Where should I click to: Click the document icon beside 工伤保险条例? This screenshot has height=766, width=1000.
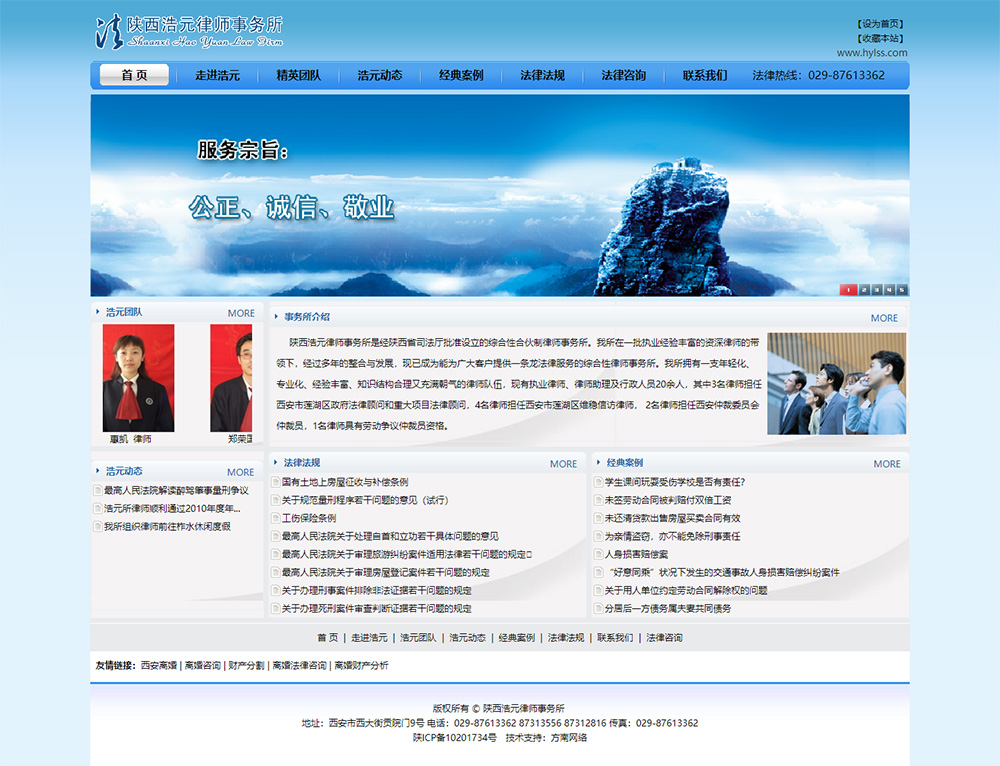click(275, 518)
